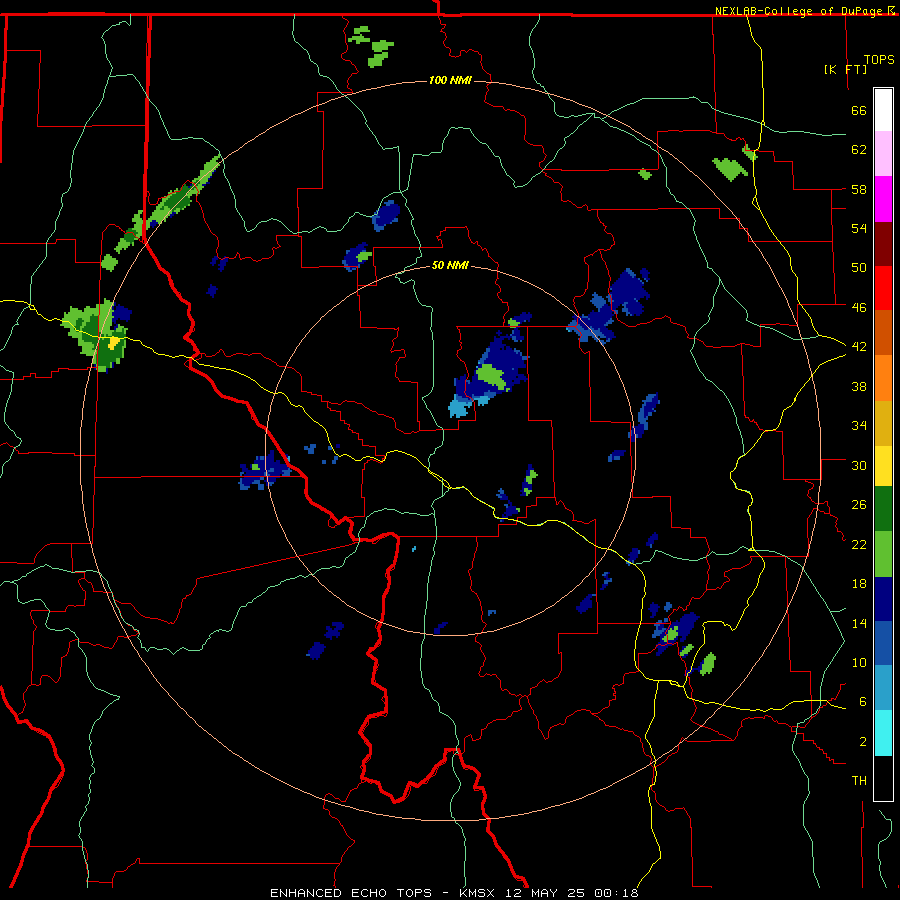Click the TH legend label
The width and height of the screenshot is (900, 900).
pos(859,781)
